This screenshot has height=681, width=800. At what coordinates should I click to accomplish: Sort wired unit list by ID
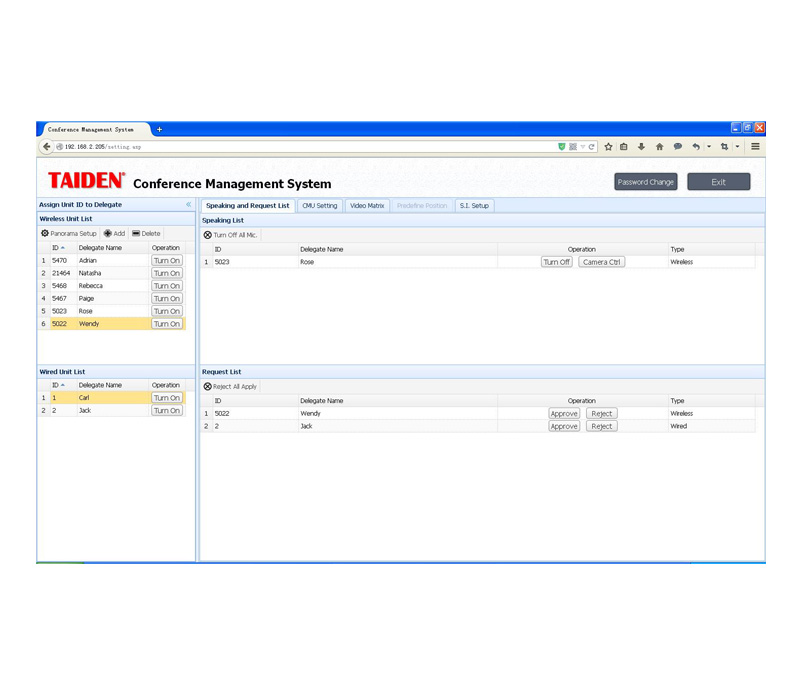click(58, 385)
